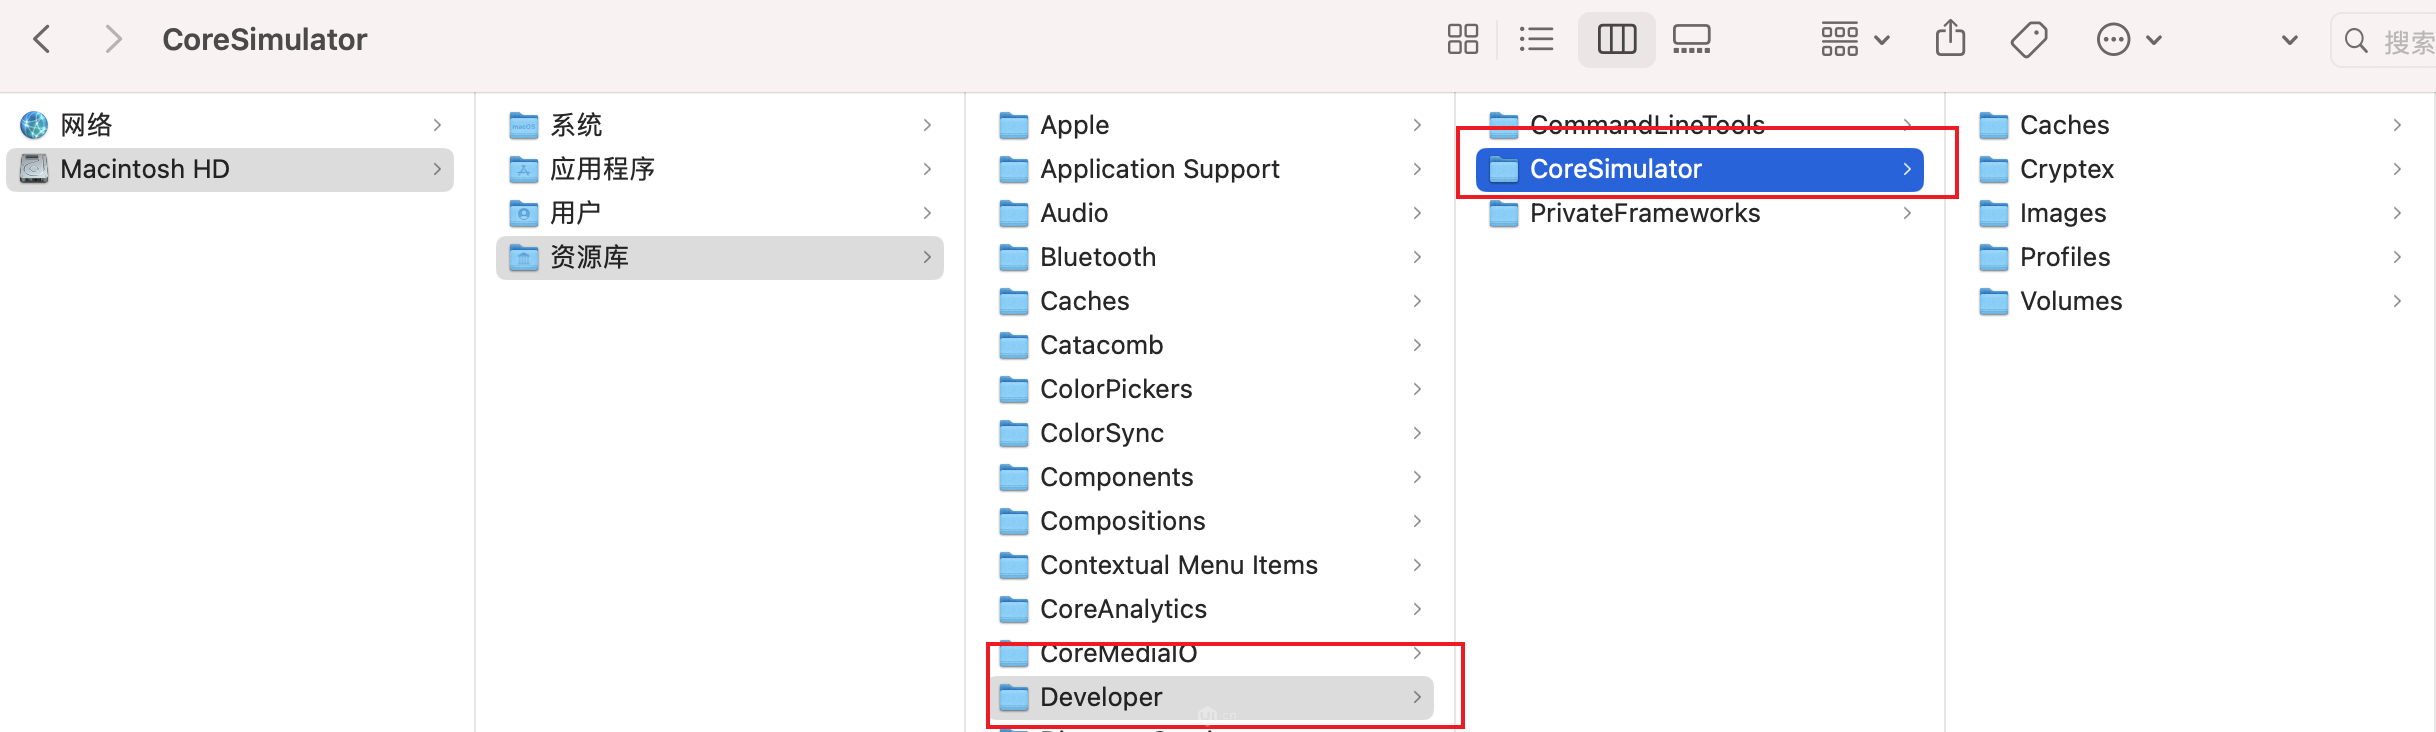
Task: Click the 应用程序 folder icon
Action: point(524,169)
